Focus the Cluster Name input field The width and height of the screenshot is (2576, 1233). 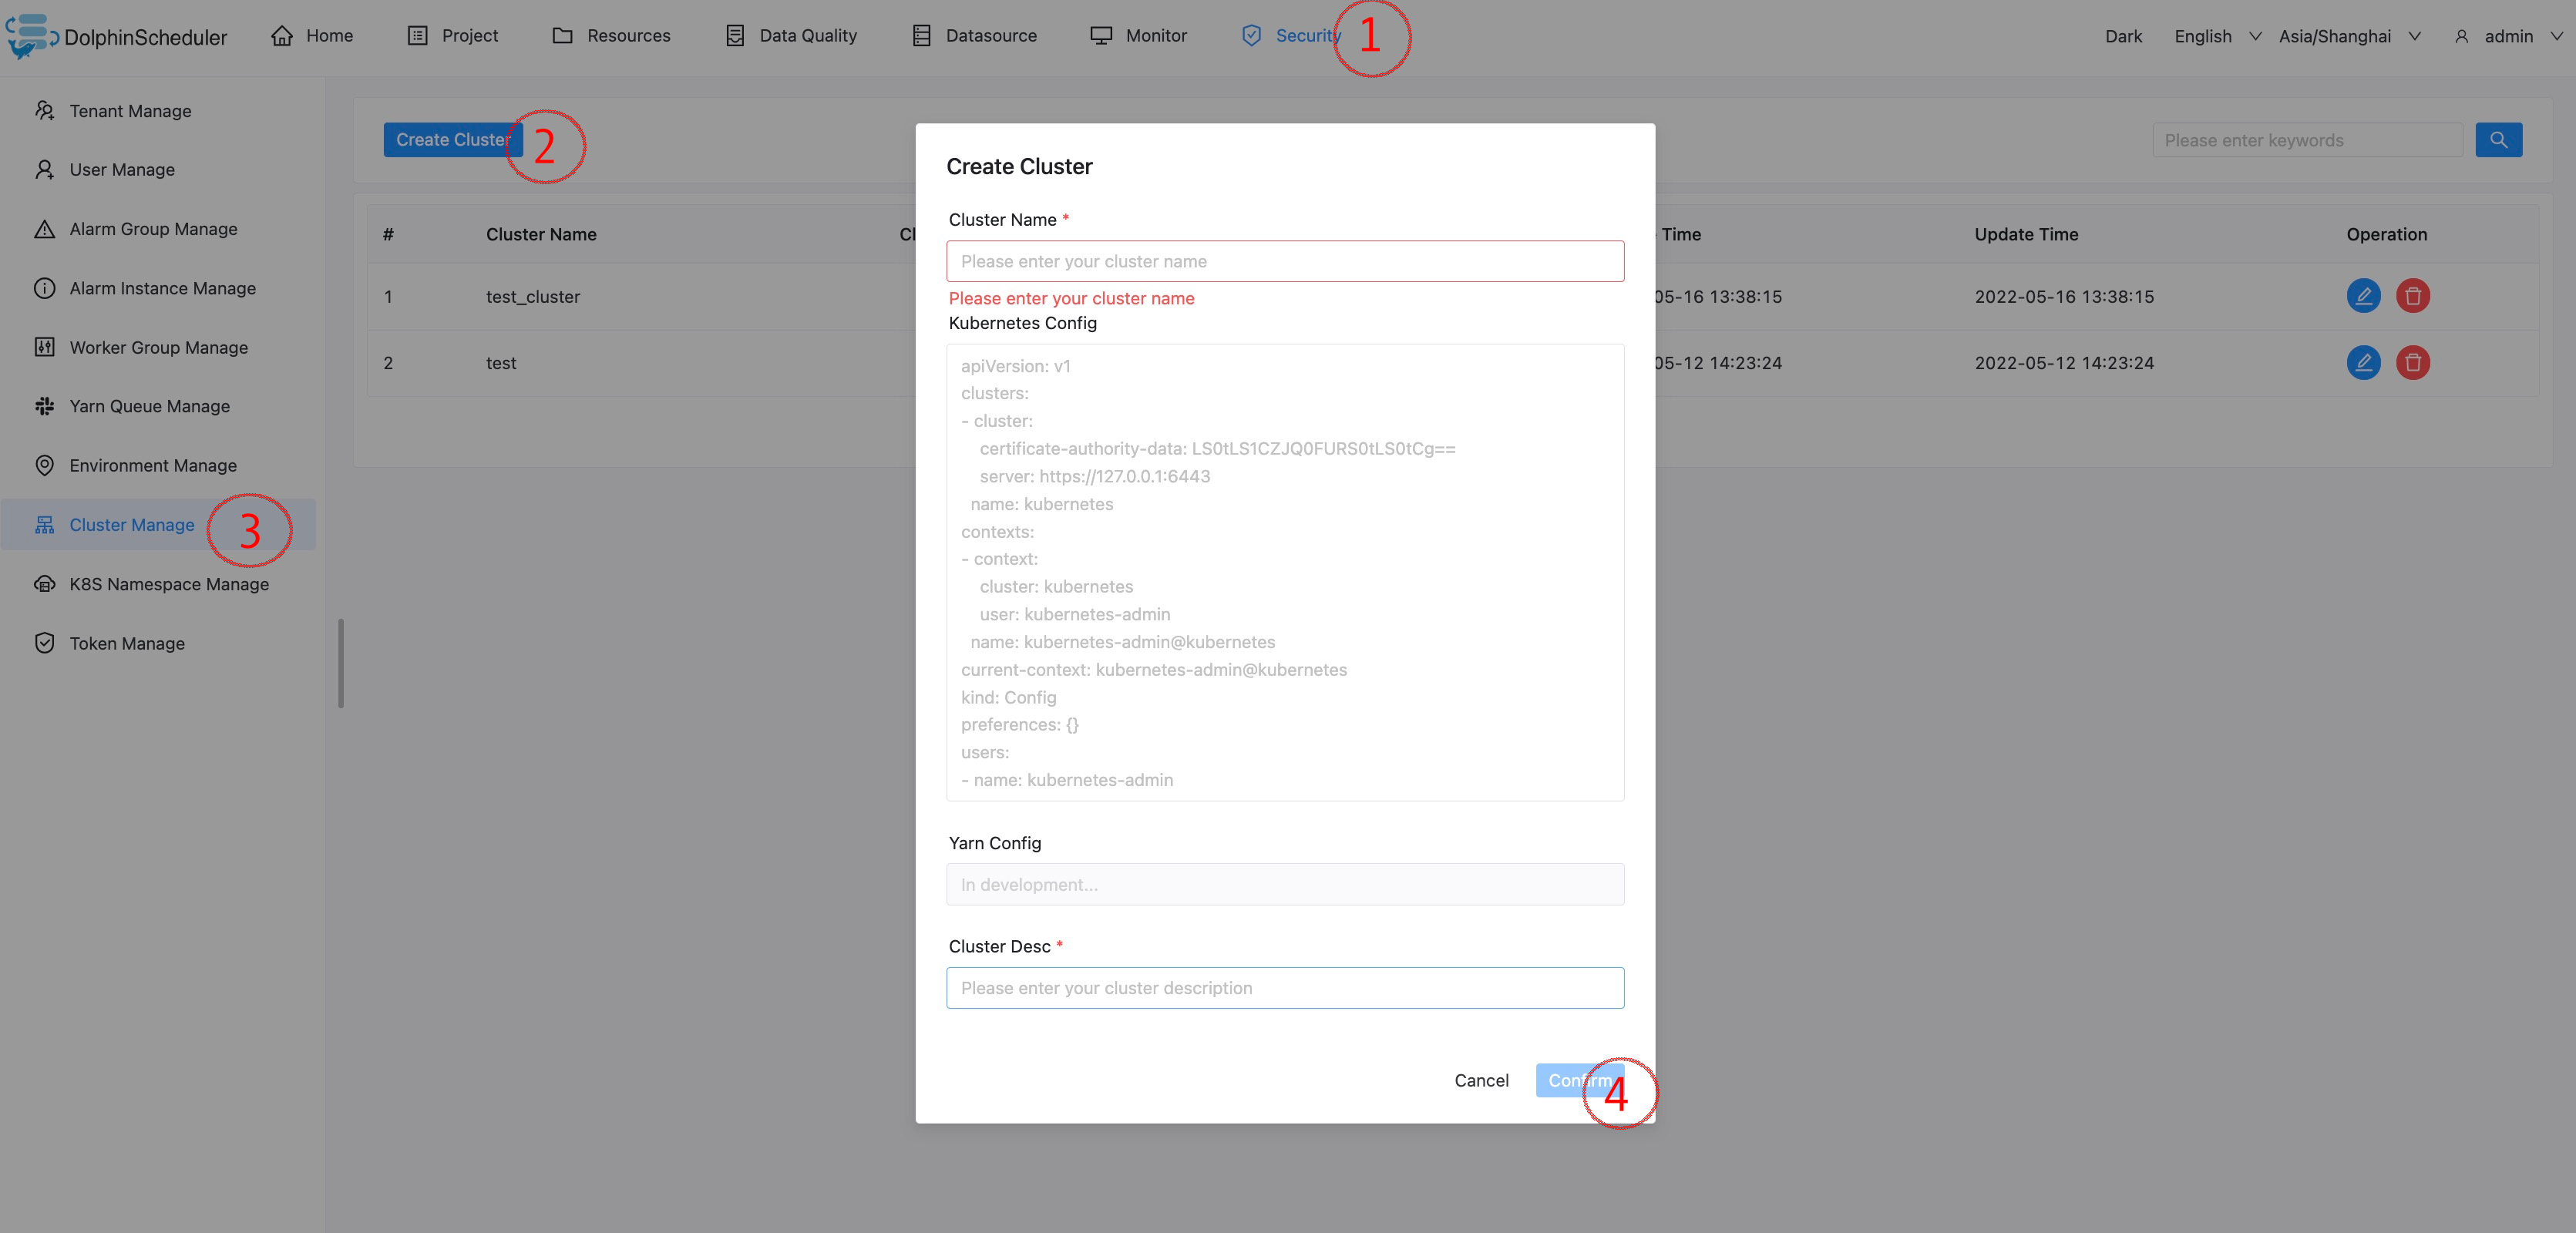(x=1285, y=261)
